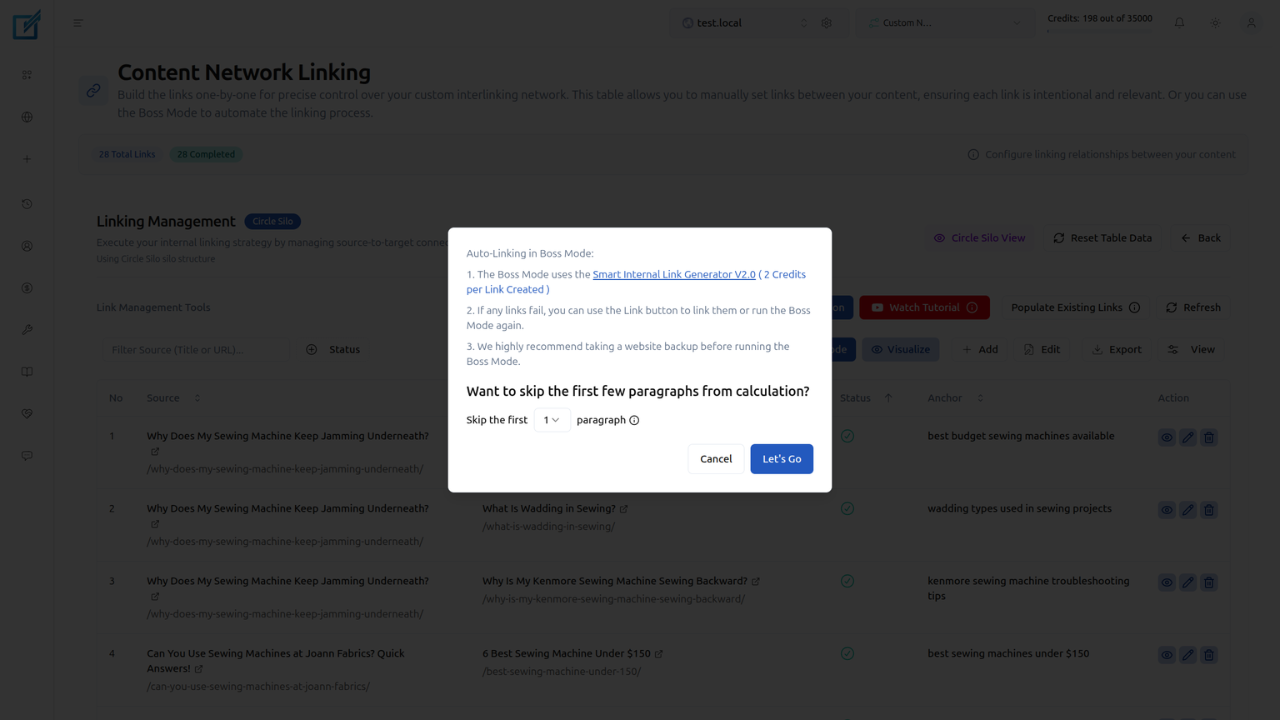Open the dollar credits icon in sidebar
Image resolution: width=1280 pixels, height=720 pixels.
(x=26, y=287)
